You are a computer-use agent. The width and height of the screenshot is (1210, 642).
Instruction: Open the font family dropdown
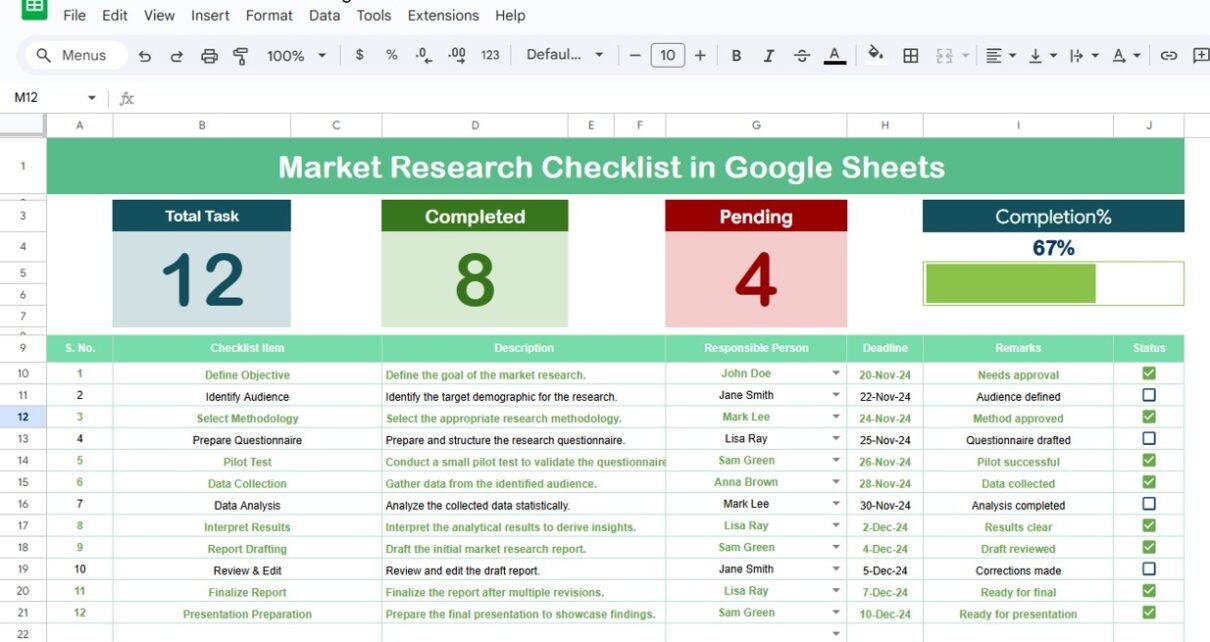[x=565, y=55]
